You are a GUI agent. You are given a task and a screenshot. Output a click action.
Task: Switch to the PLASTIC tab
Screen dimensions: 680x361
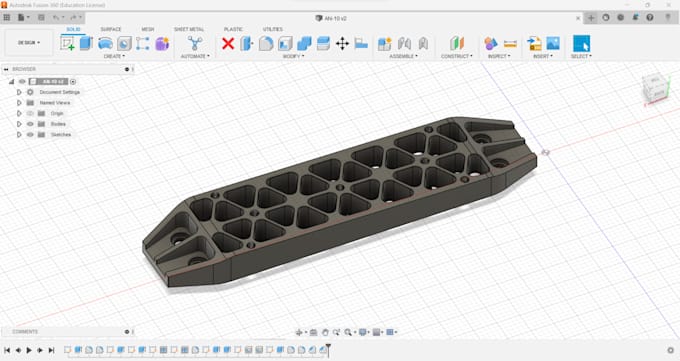[233, 29]
